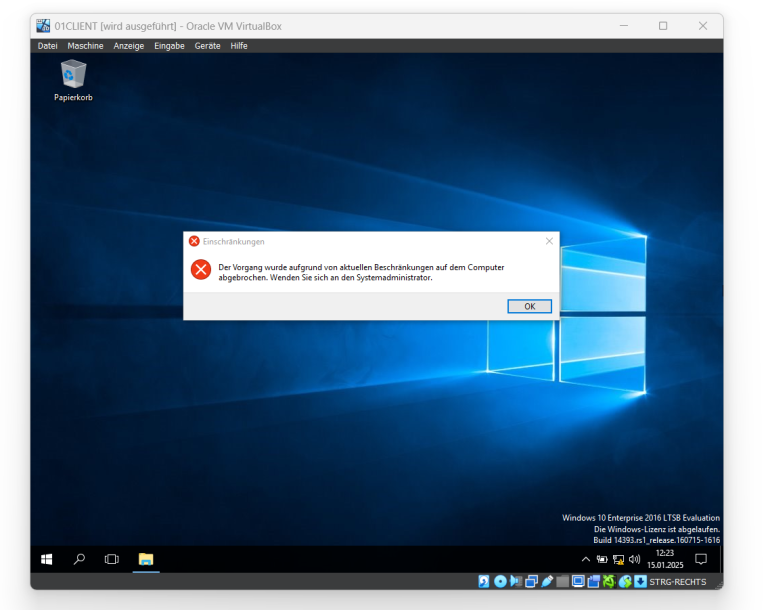Open Task View on the guest taskbar

point(112,559)
